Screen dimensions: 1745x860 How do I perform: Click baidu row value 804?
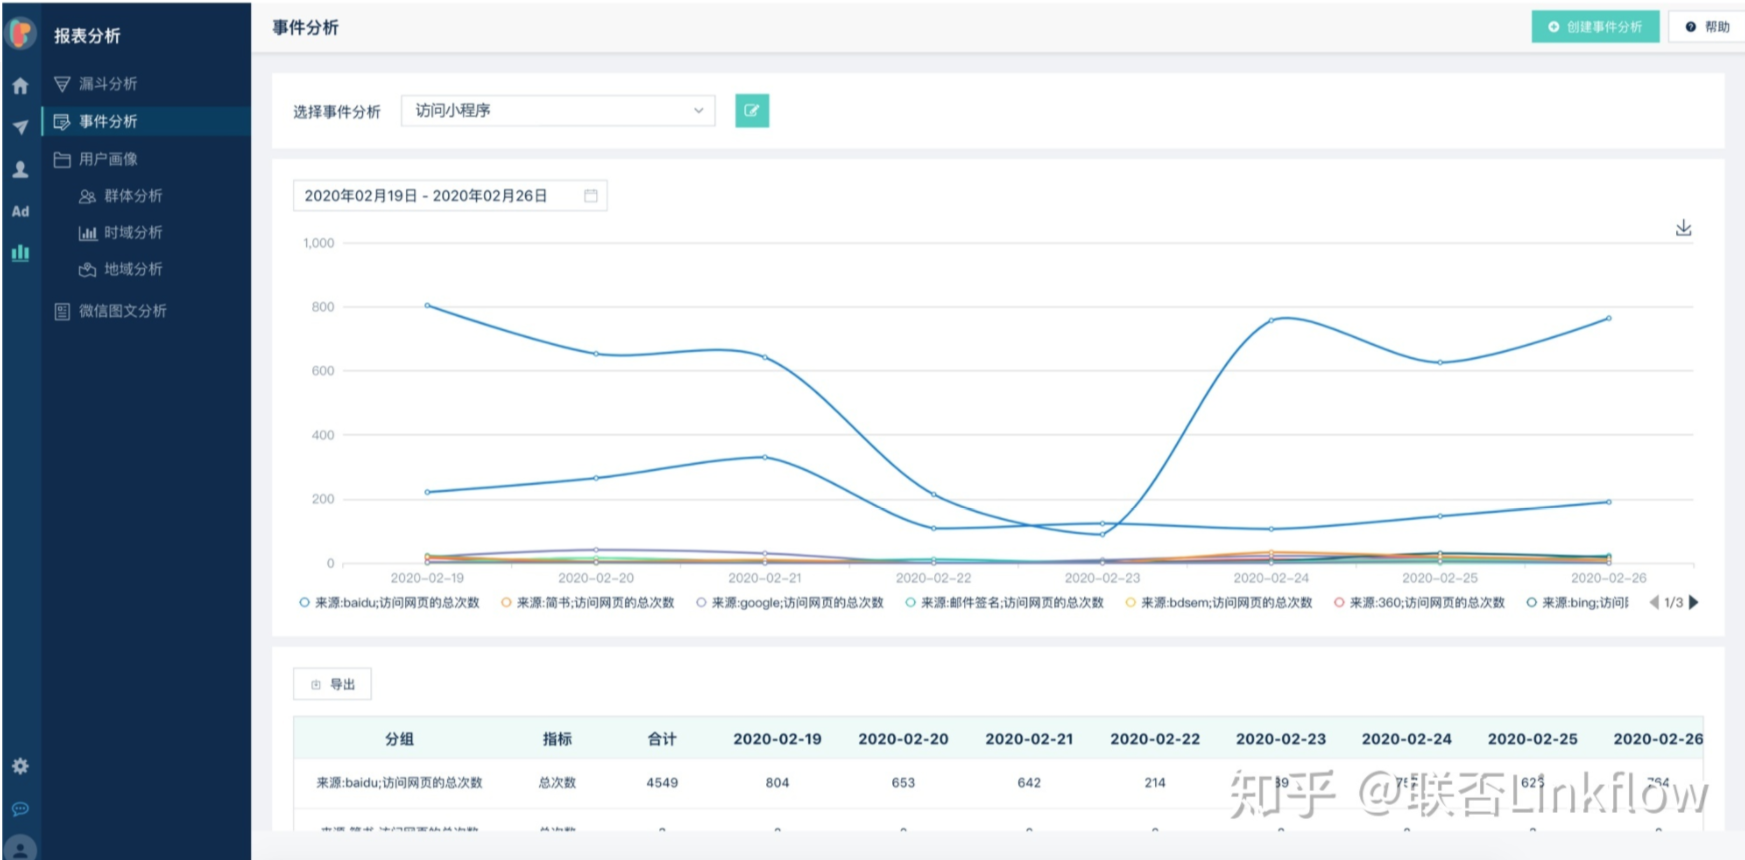click(777, 783)
